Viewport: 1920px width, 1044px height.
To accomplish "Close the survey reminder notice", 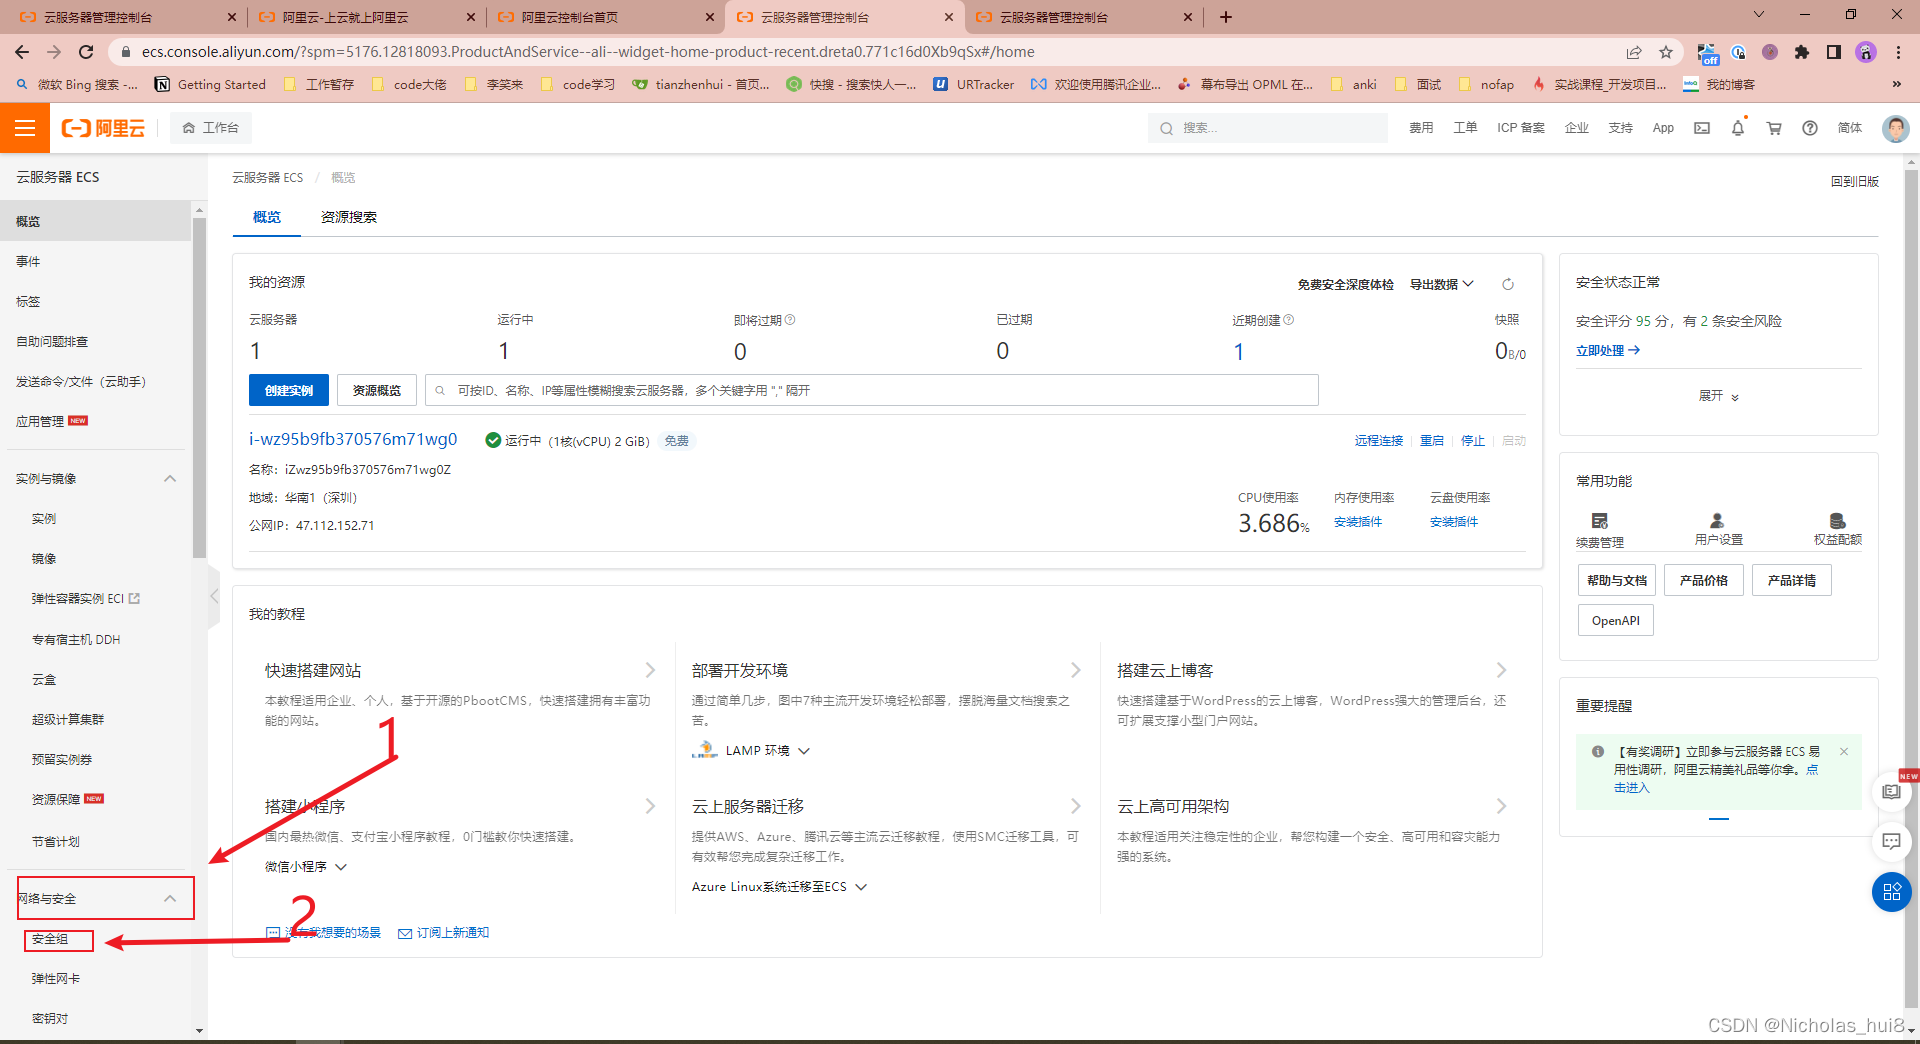I will (1844, 751).
